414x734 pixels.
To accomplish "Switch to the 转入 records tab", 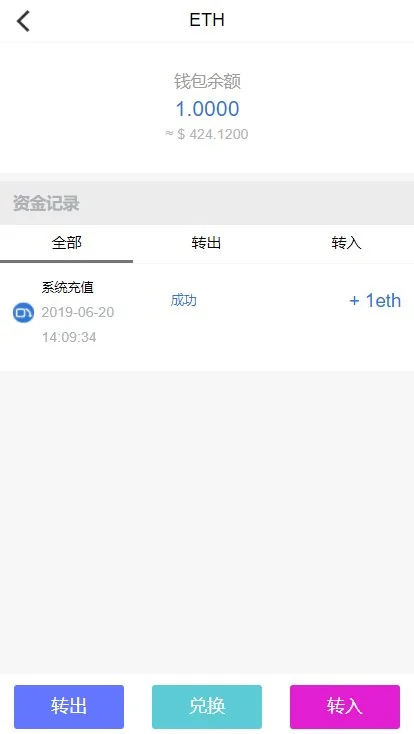I will tap(346, 243).
